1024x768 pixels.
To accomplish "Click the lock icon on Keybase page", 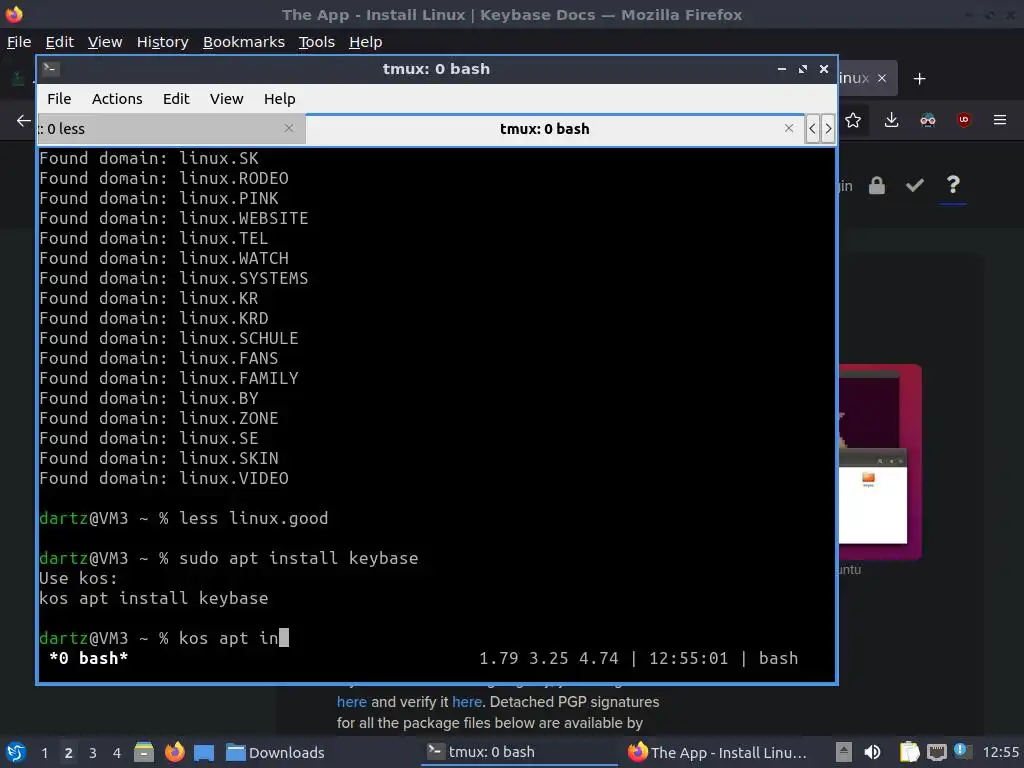I will click(x=876, y=186).
